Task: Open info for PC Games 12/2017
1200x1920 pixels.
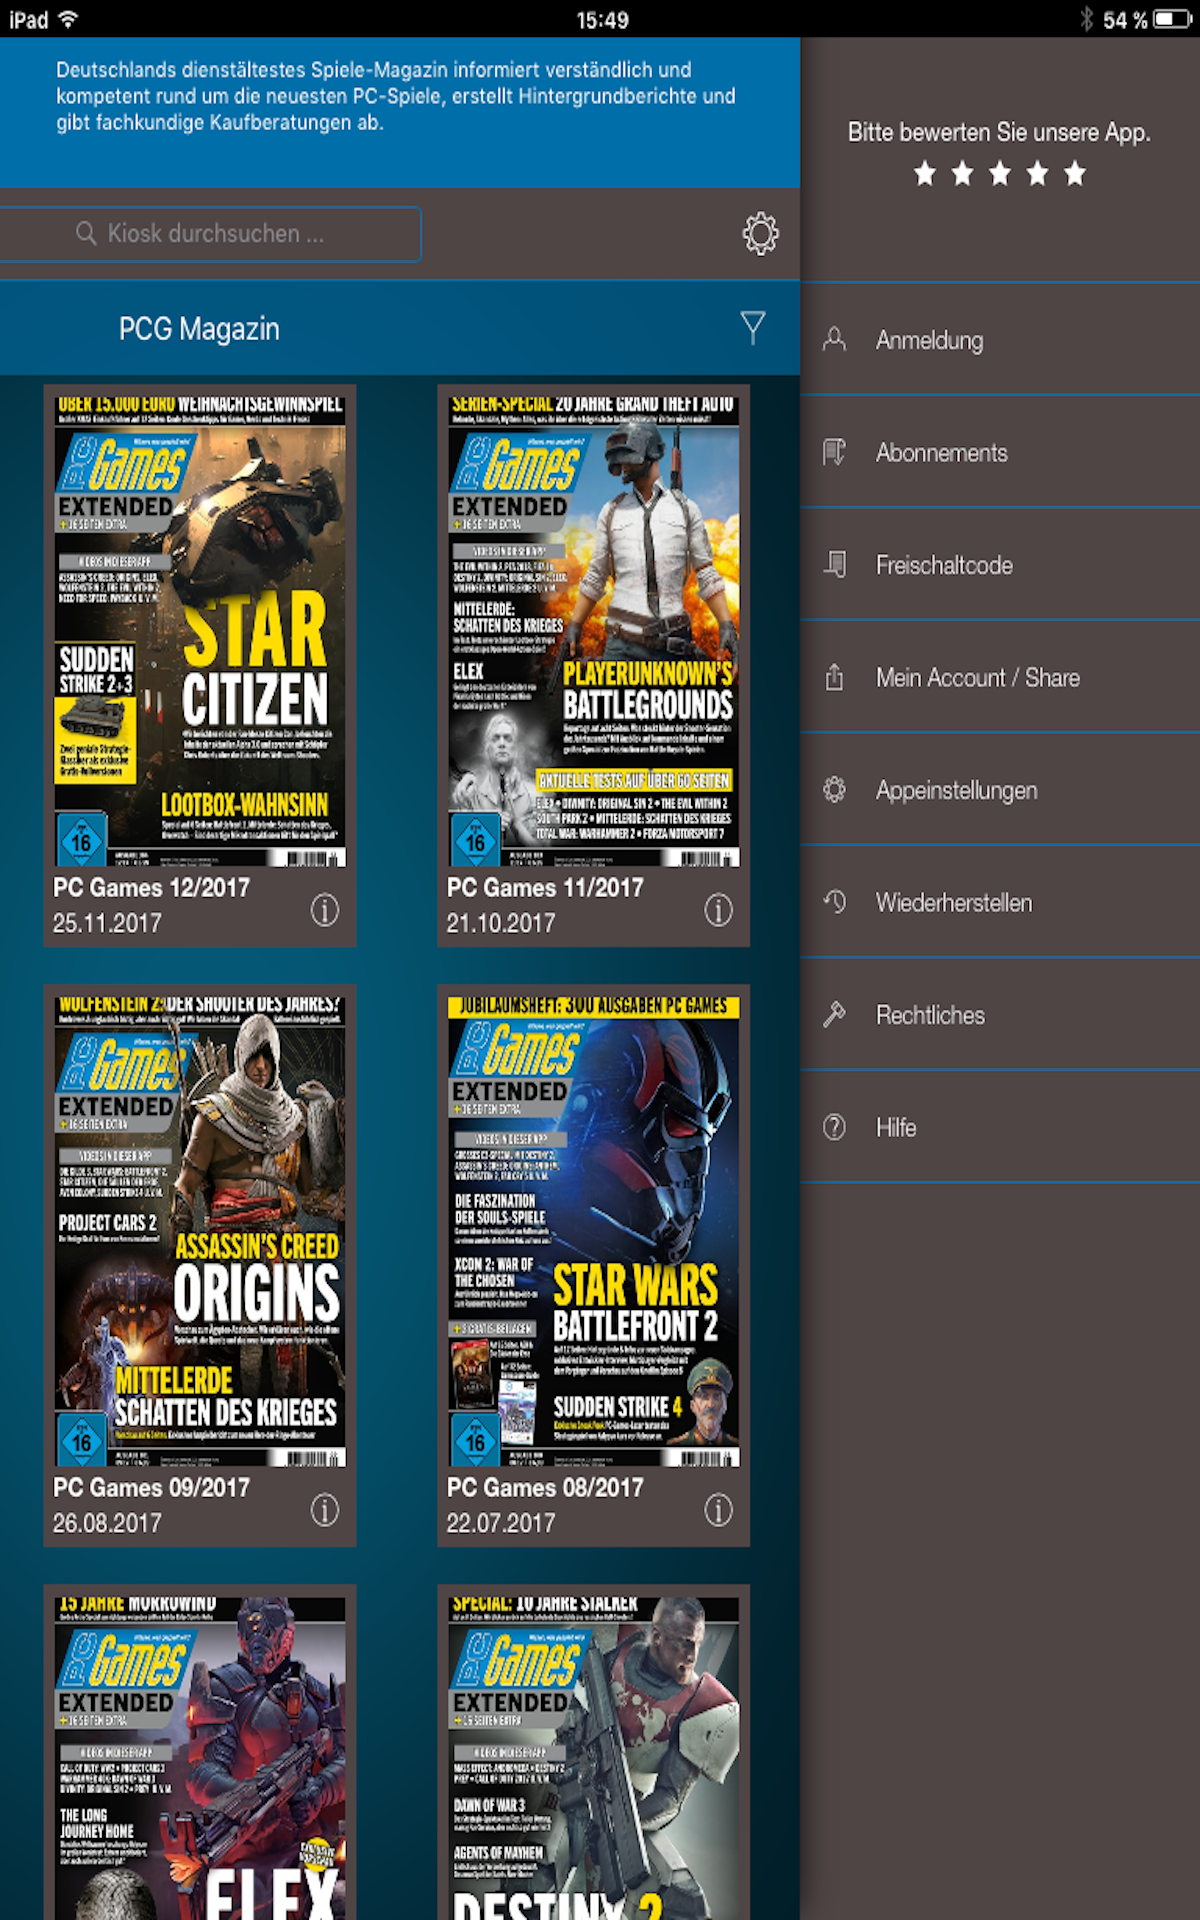Action: pos(324,910)
